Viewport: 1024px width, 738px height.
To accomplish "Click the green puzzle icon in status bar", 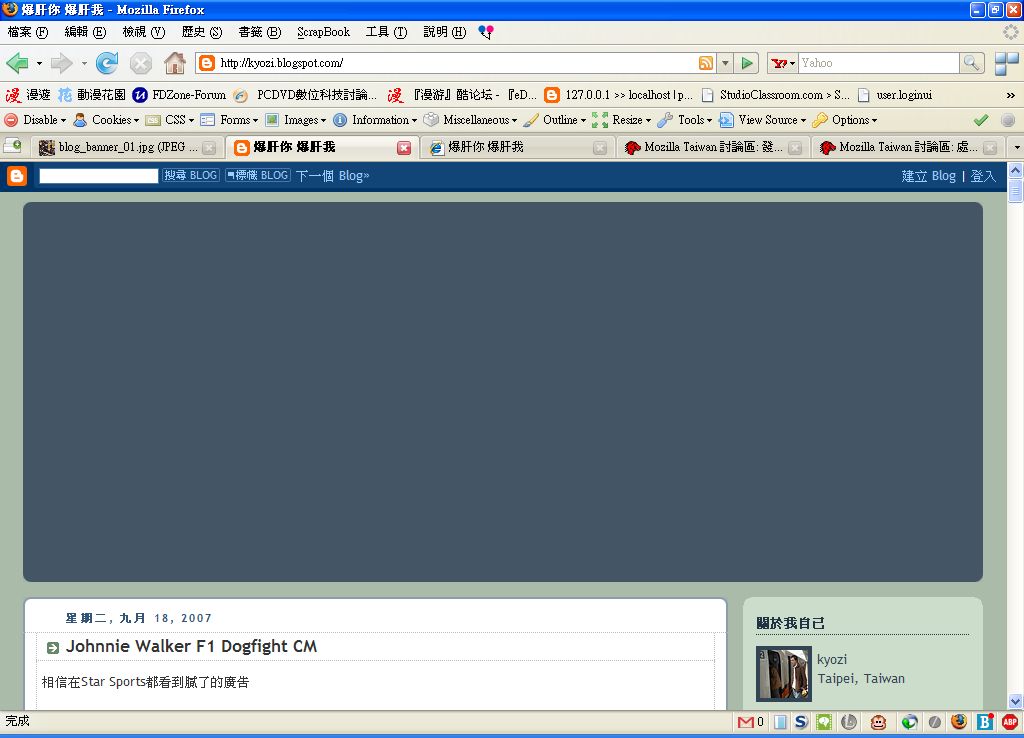I will point(824,722).
